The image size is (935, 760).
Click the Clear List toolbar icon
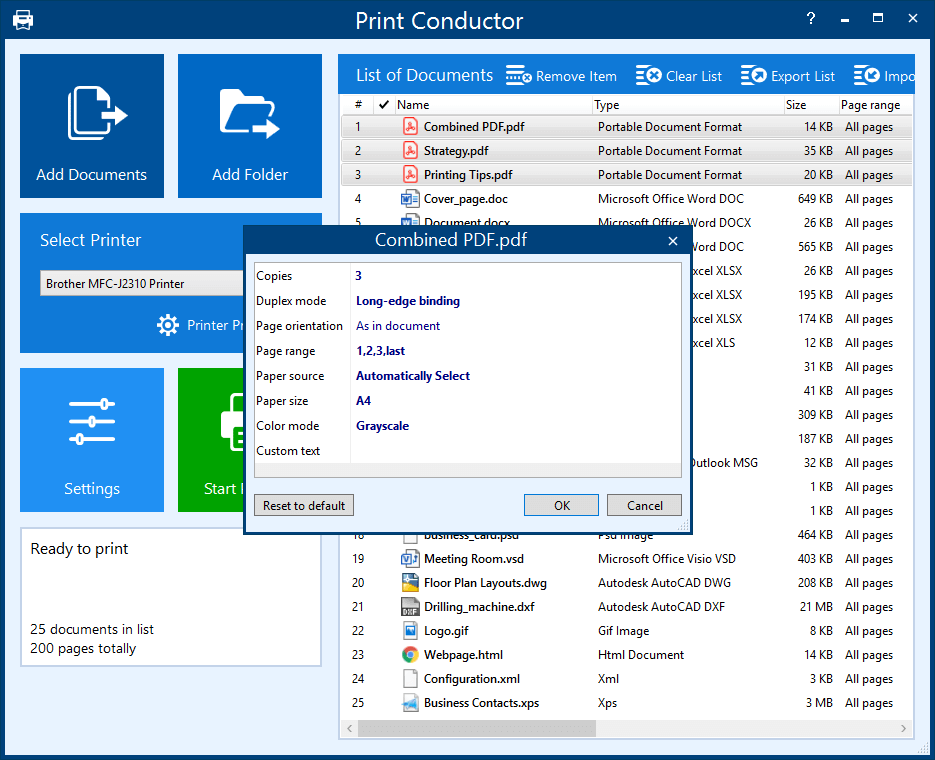pyautogui.click(x=646, y=75)
